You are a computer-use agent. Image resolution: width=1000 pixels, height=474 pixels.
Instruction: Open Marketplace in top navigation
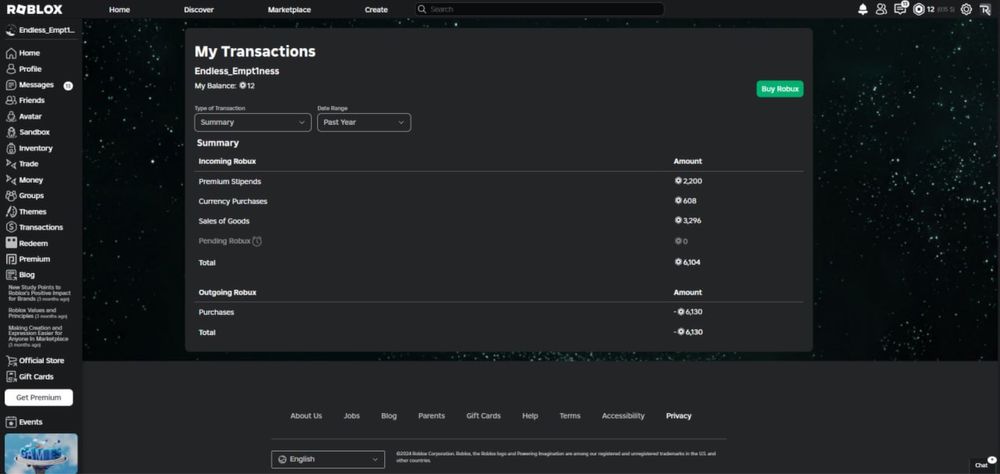[x=290, y=10]
